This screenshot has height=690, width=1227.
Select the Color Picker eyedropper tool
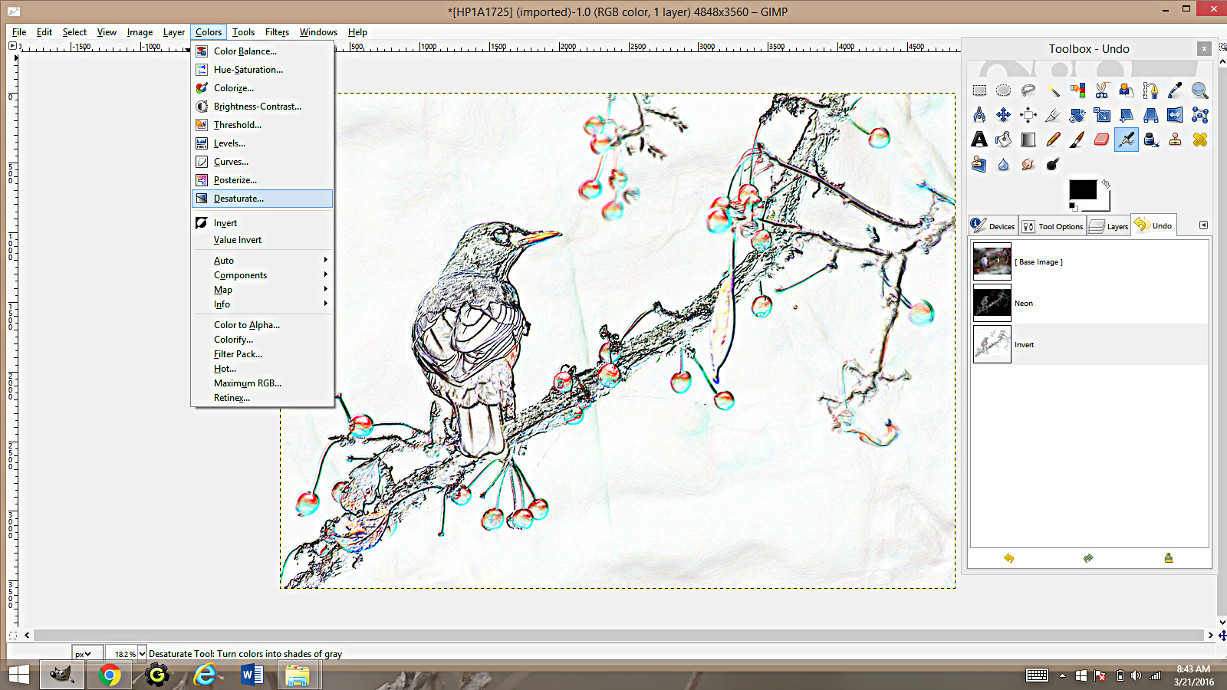click(1175, 90)
